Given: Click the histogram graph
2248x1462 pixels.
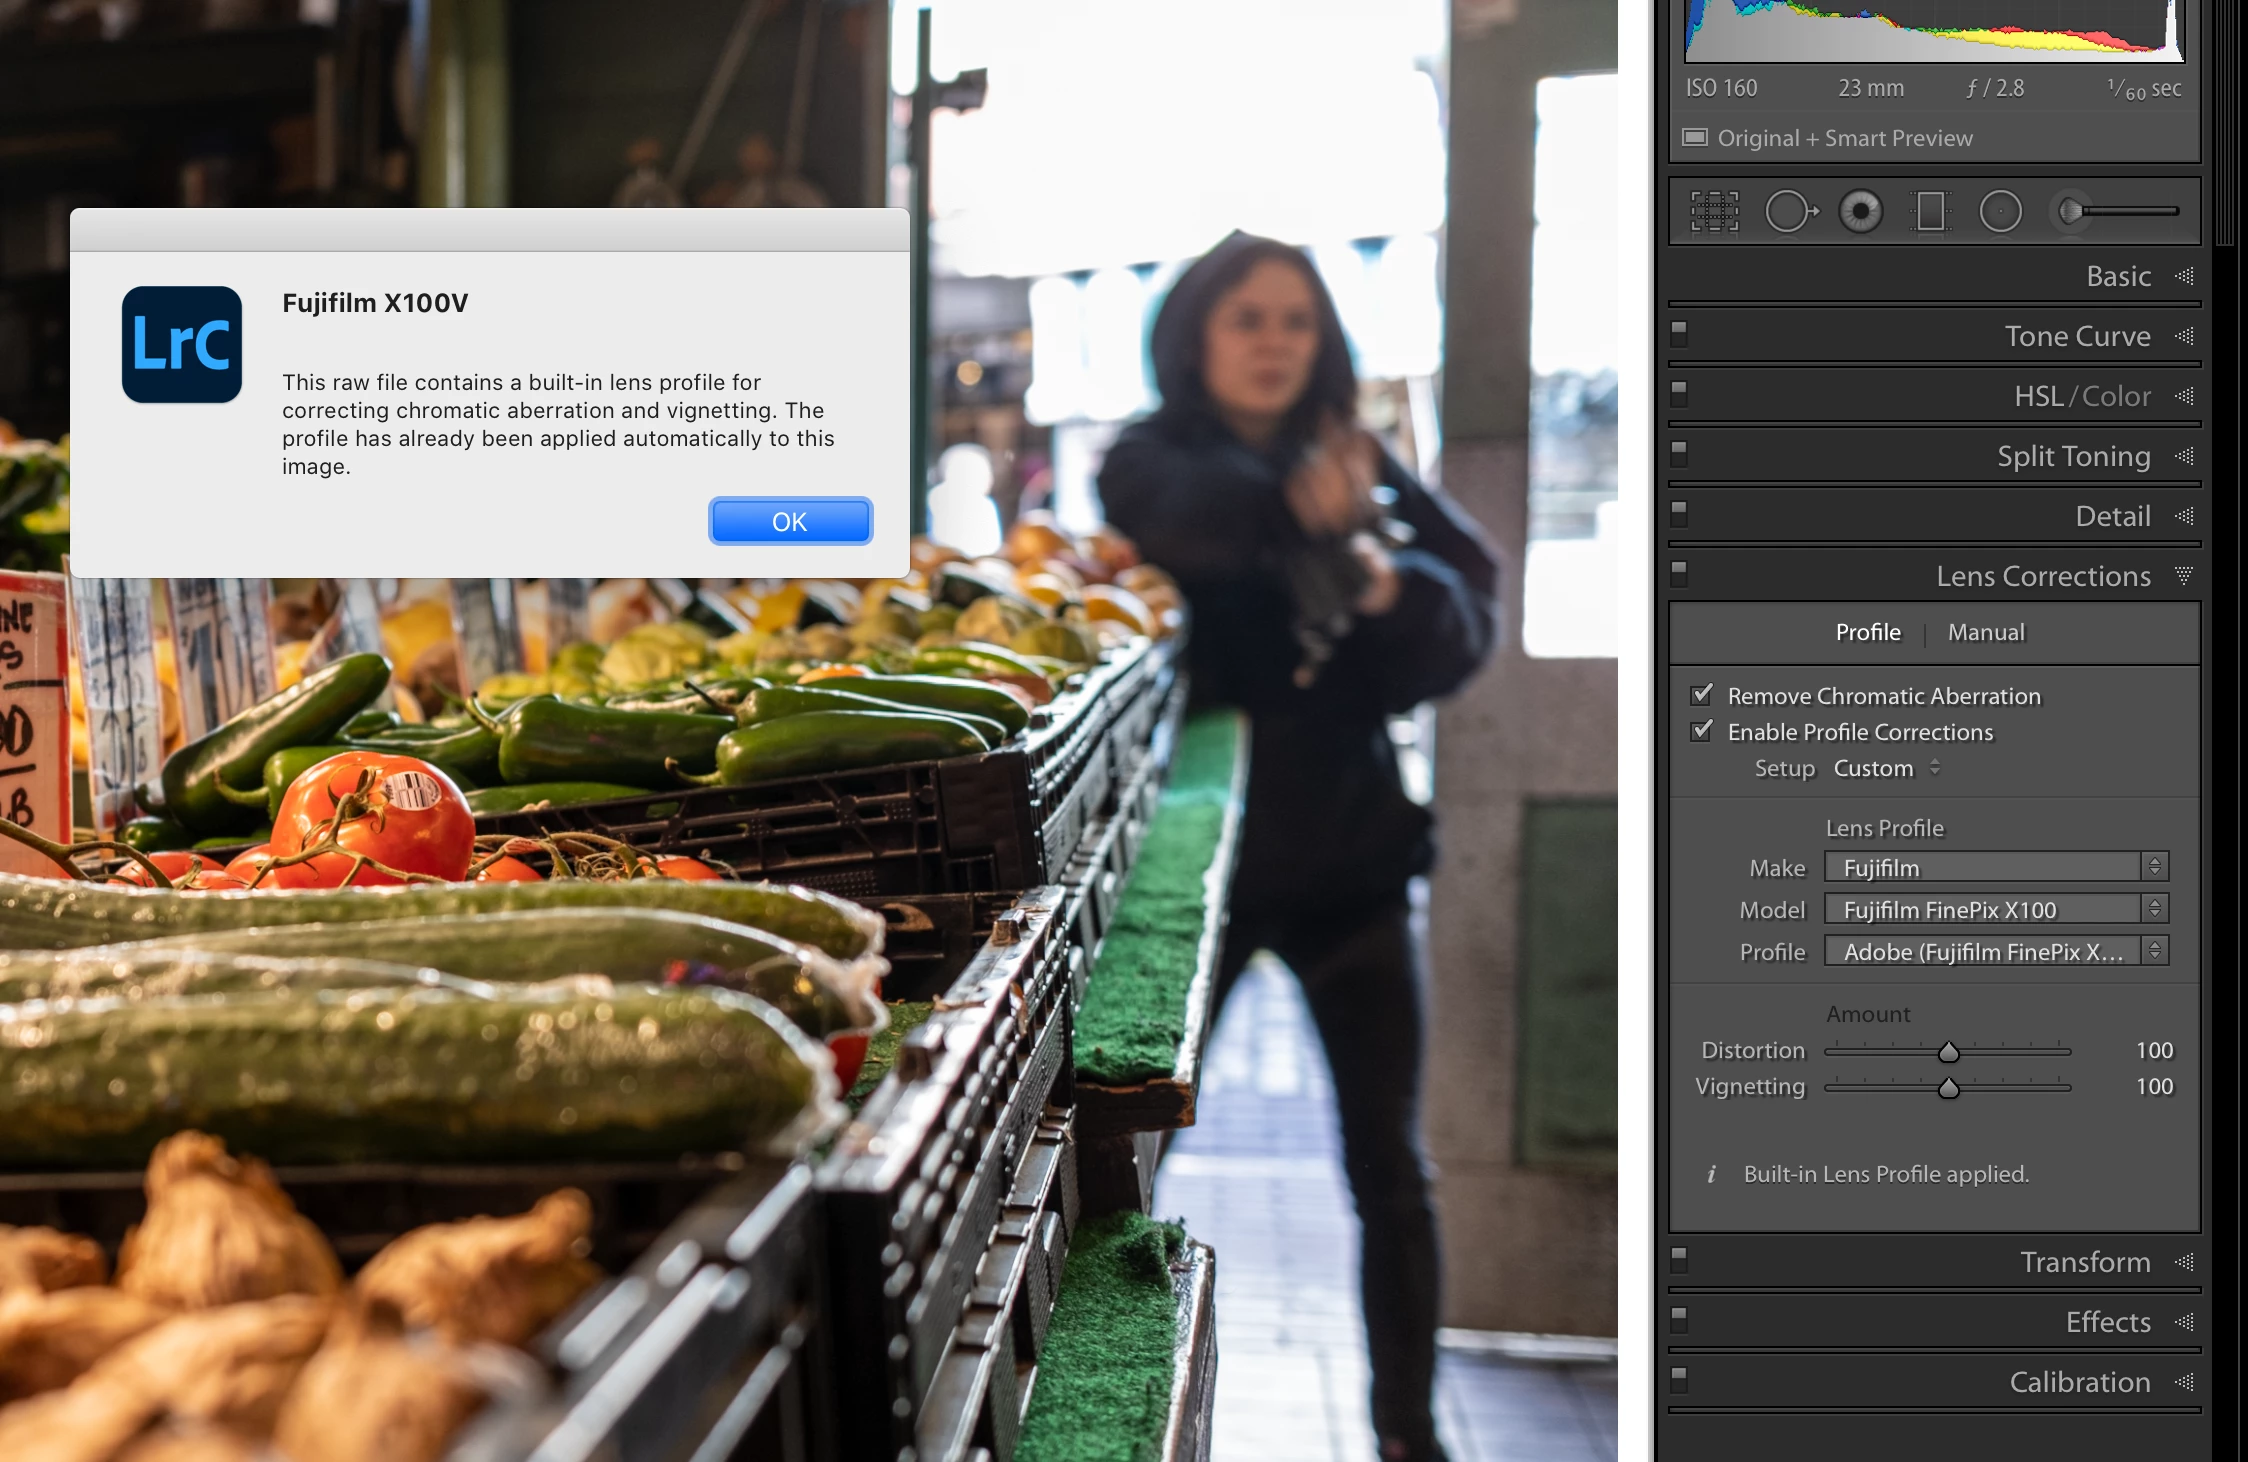Looking at the screenshot, I should point(1933,30).
